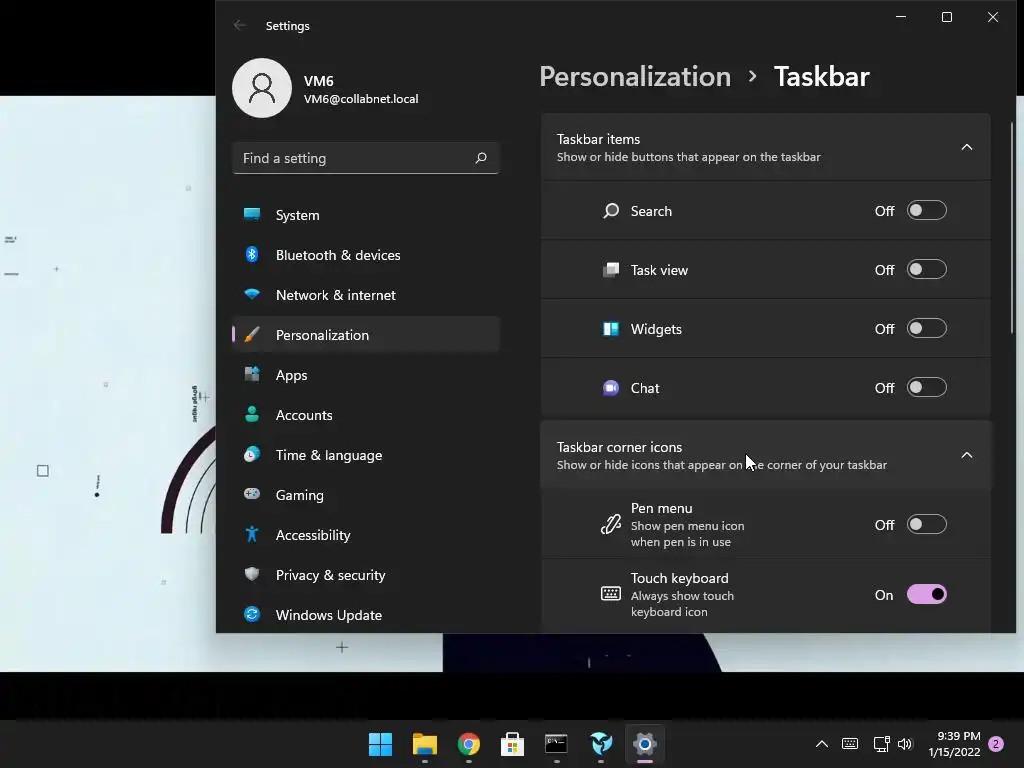Click the Settings gear icon on taskbar

[645, 744]
